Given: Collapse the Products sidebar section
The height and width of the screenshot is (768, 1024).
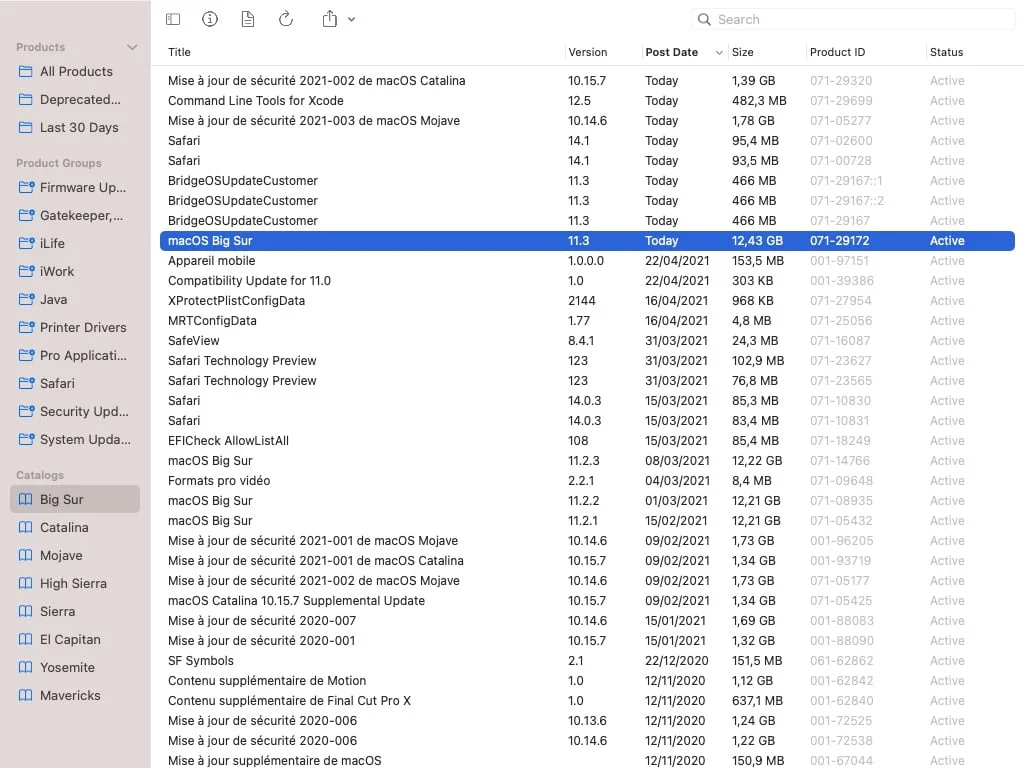Looking at the screenshot, I should click(x=132, y=47).
